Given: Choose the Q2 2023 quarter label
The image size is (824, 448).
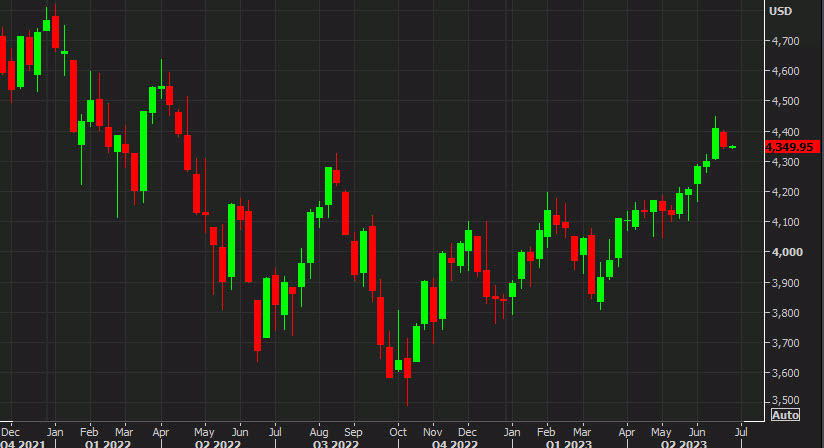Looking at the screenshot, I should coord(682,440).
